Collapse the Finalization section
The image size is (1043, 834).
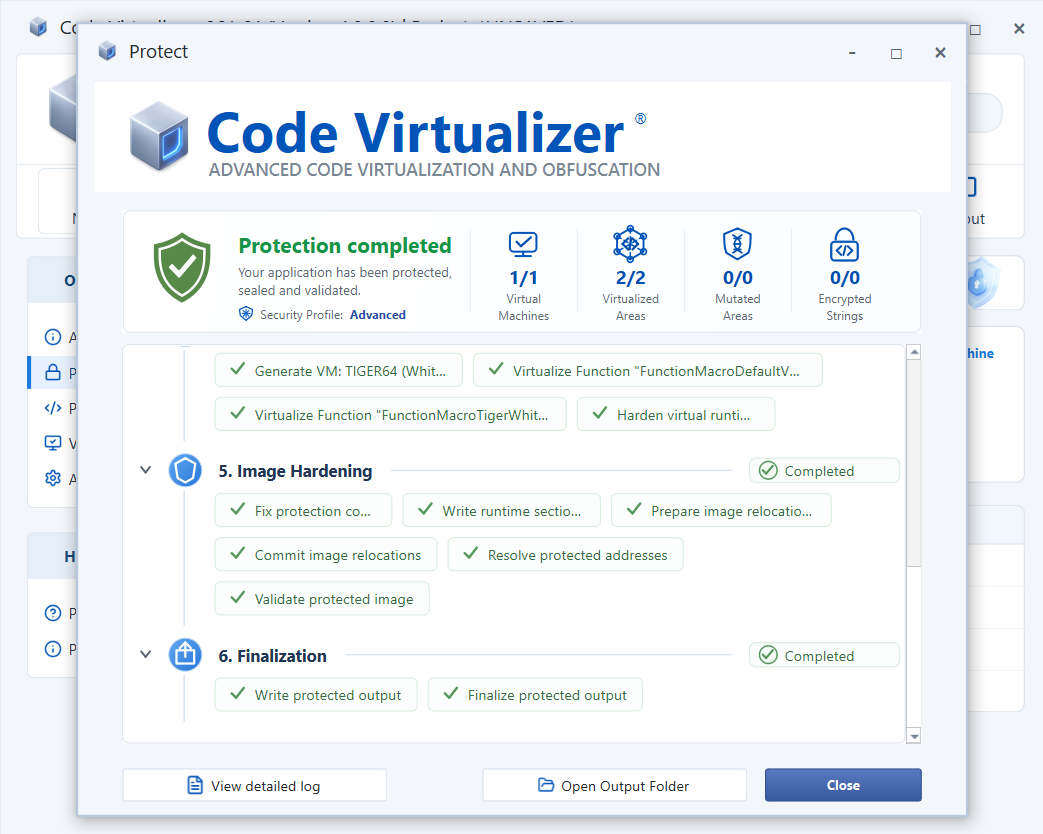(146, 654)
